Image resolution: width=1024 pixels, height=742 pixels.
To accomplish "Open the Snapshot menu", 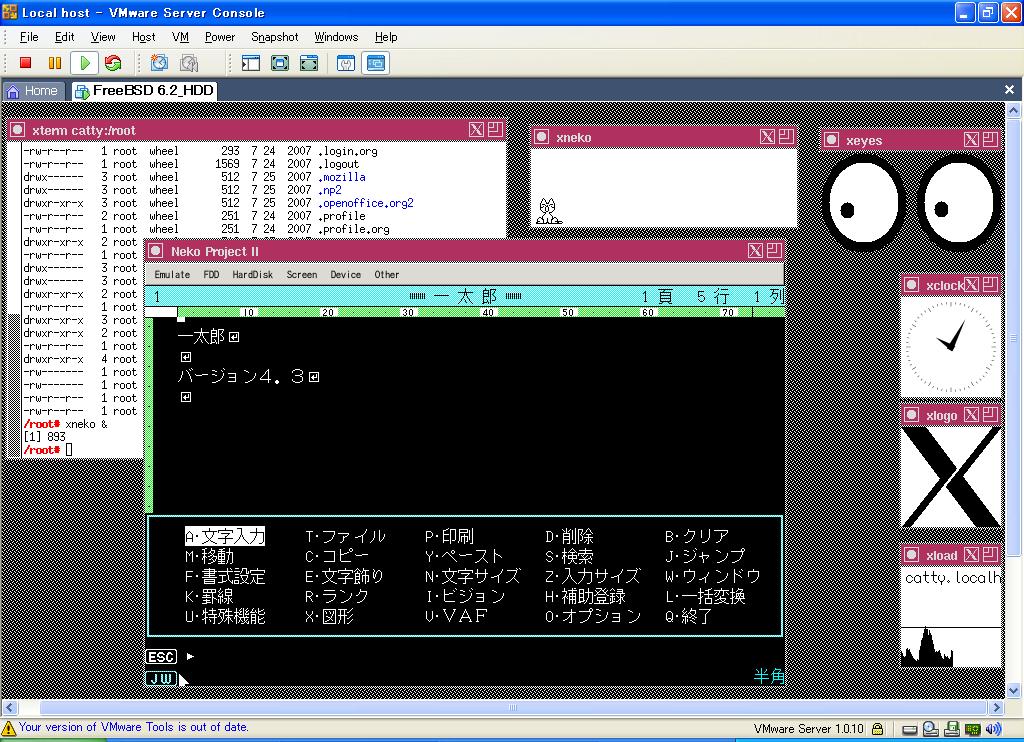I will pos(274,37).
